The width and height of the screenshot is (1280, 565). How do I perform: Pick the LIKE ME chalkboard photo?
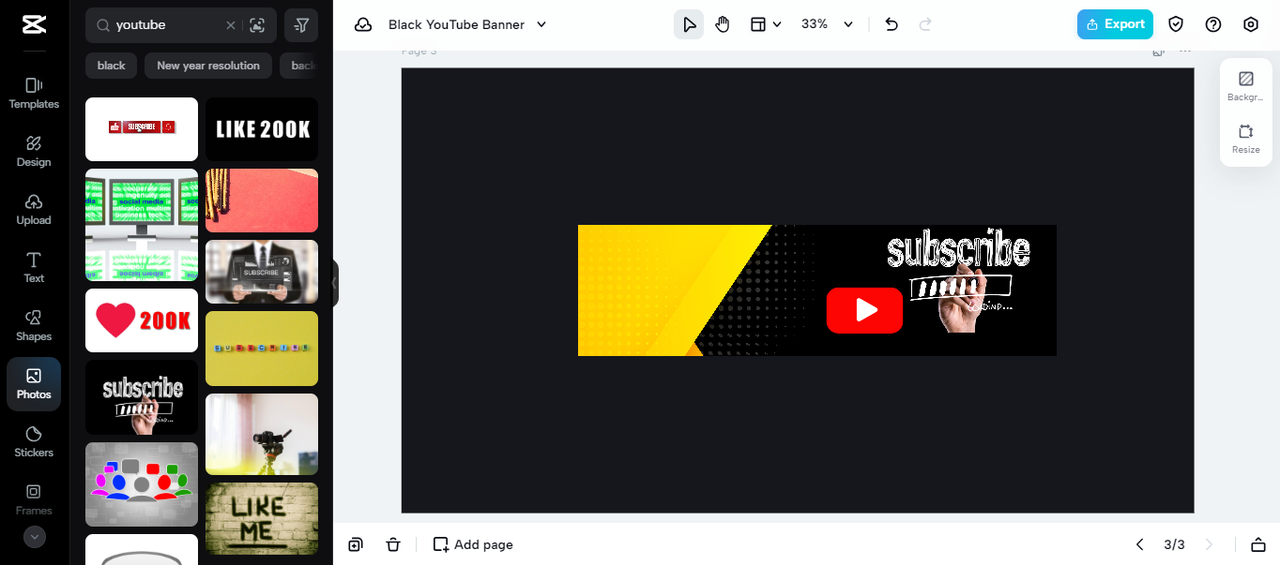click(262, 519)
